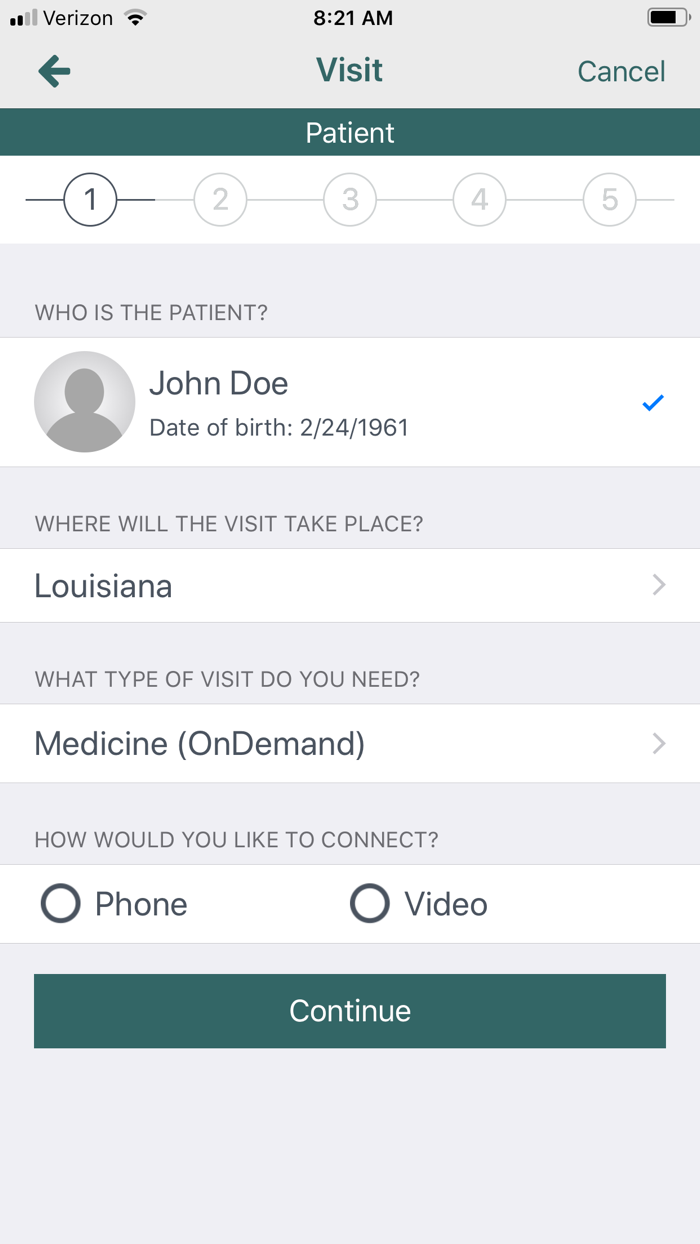Tap the back arrow to go back

[x=53, y=71]
